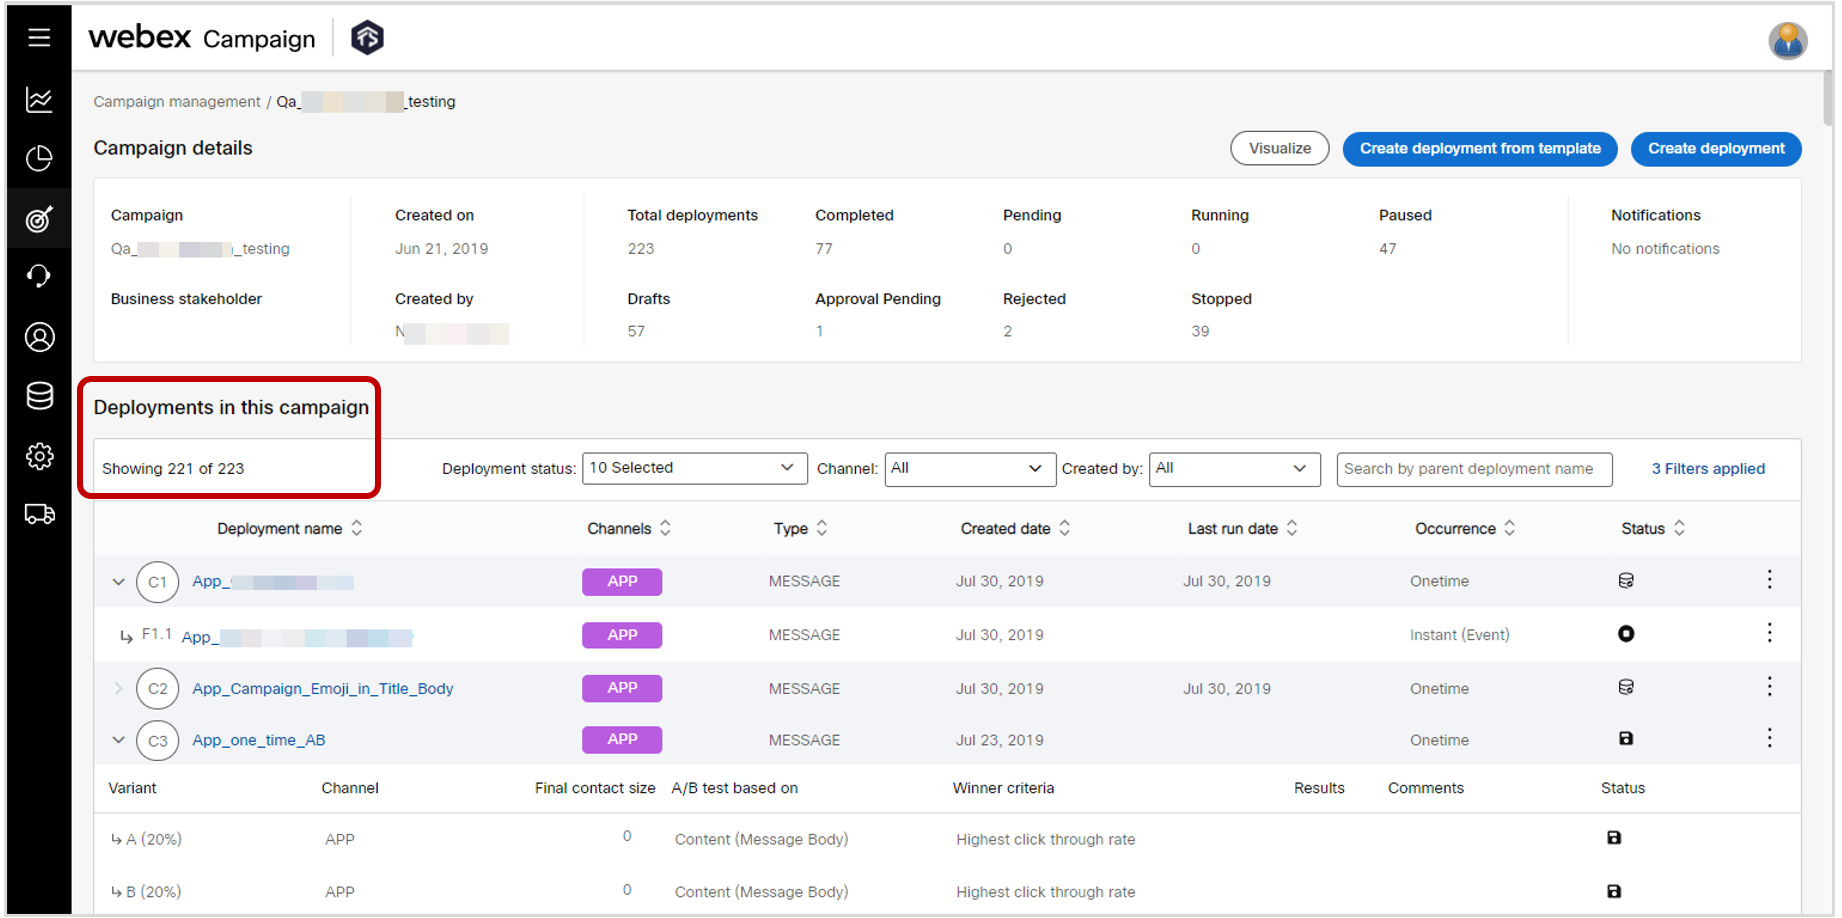Click status icon for App_Campaign_Emoji_in_Title_Body row
Image resolution: width=1842 pixels, height=918 pixels.
point(1626,687)
